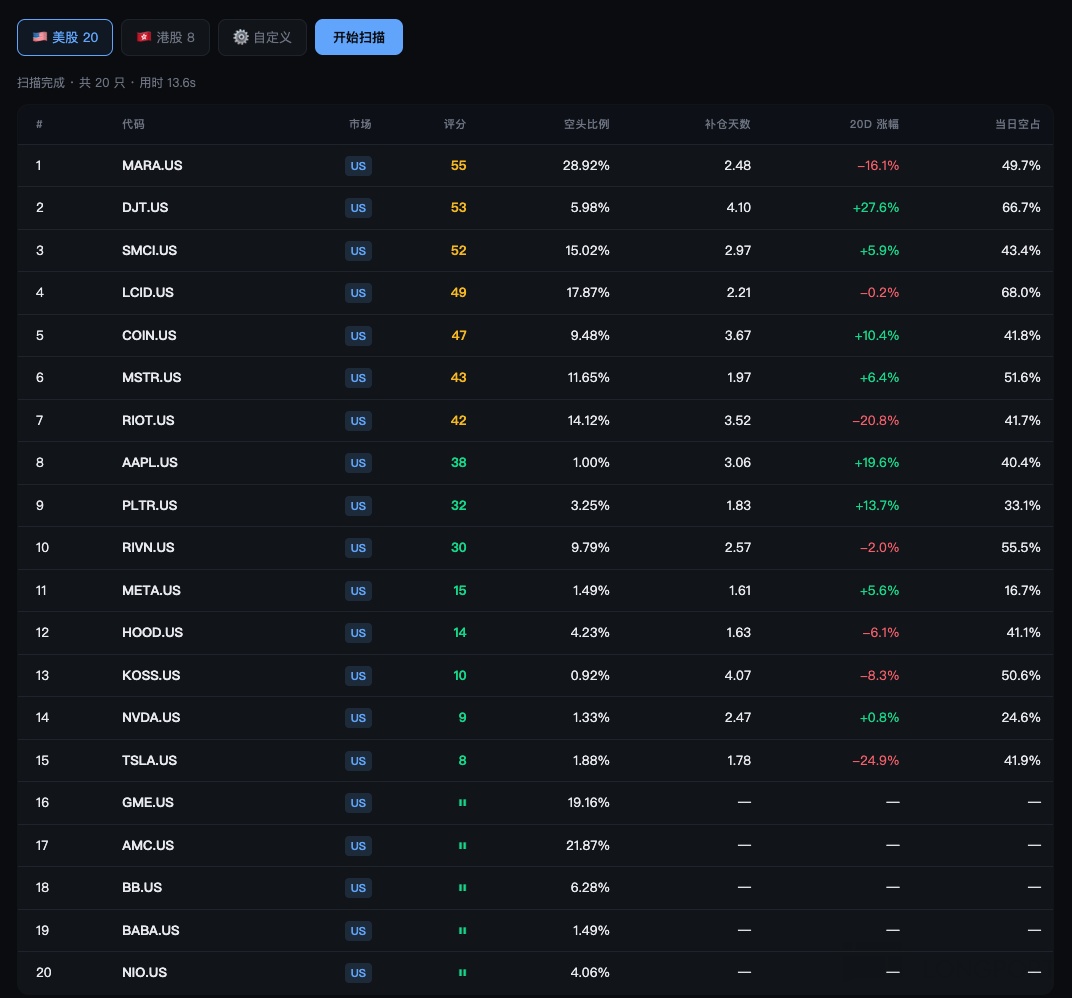Image resolution: width=1072 pixels, height=998 pixels.
Task: Click the pause icon in GME.US row
Action: tap(462, 803)
